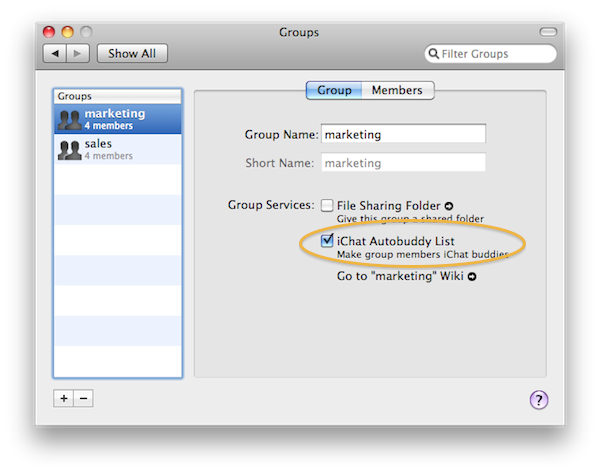Click the toolbar toggle pill button
600x474 pixels.
point(549,33)
